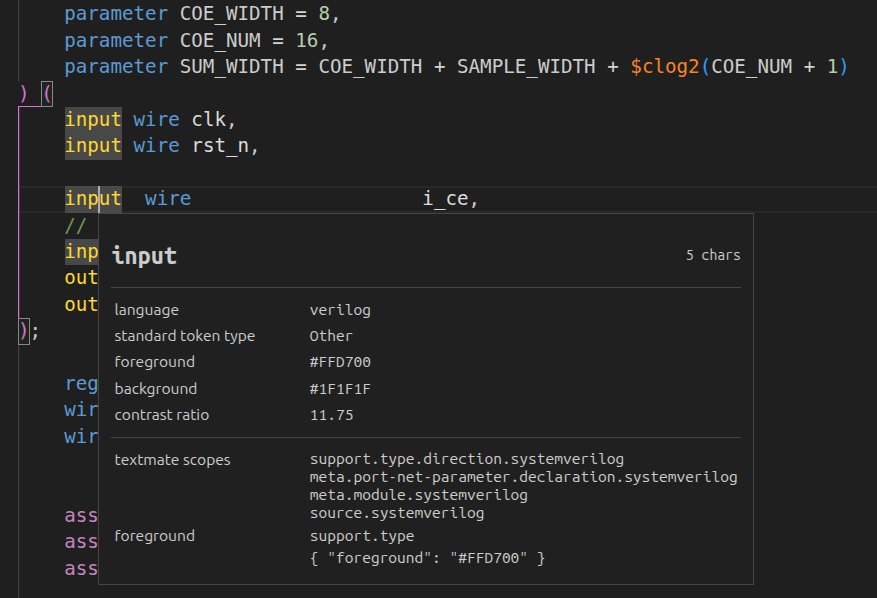Screen dimensions: 877x598
Task: Click the verilog language value
Action: click(340, 310)
